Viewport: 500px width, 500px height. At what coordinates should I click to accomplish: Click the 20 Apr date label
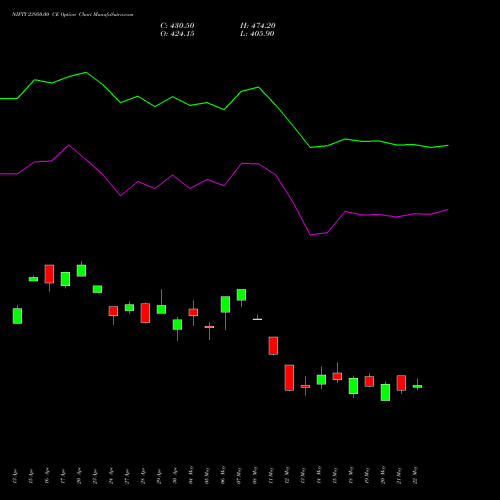point(79,475)
